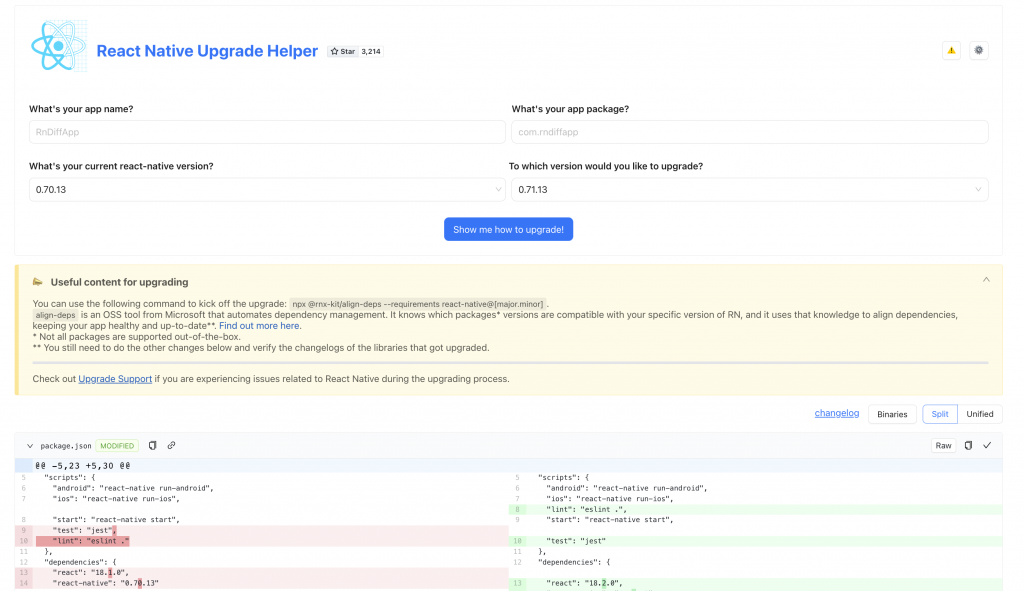
Task: Click the React logo icon
Action: pos(59,46)
